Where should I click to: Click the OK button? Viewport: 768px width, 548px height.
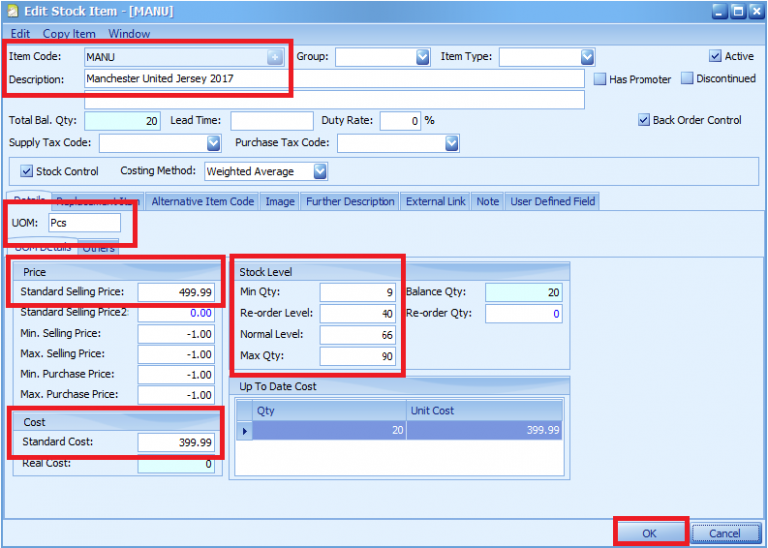pos(649,533)
